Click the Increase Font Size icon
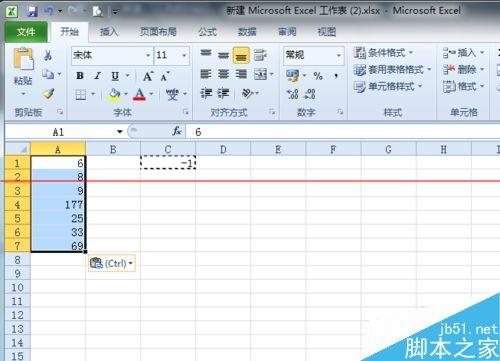The image size is (500, 361). [148, 76]
